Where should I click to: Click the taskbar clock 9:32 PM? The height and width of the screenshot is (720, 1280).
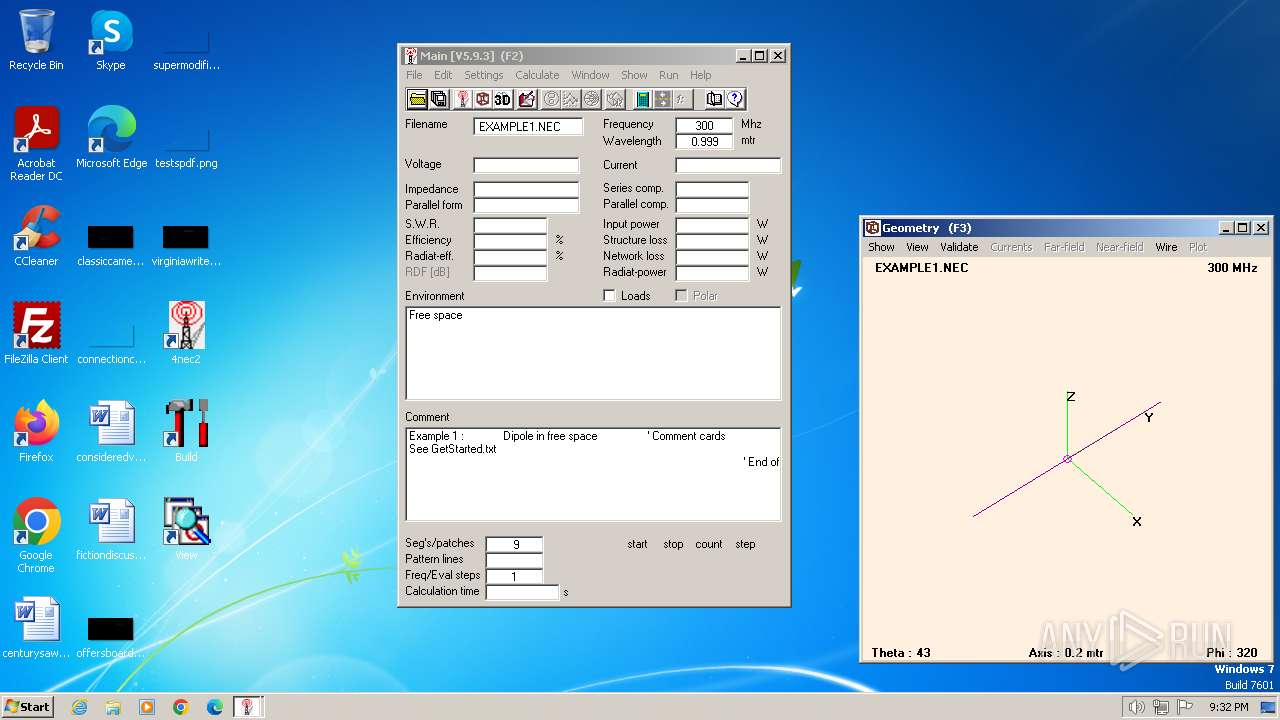pyautogui.click(x=1228, y=707)
